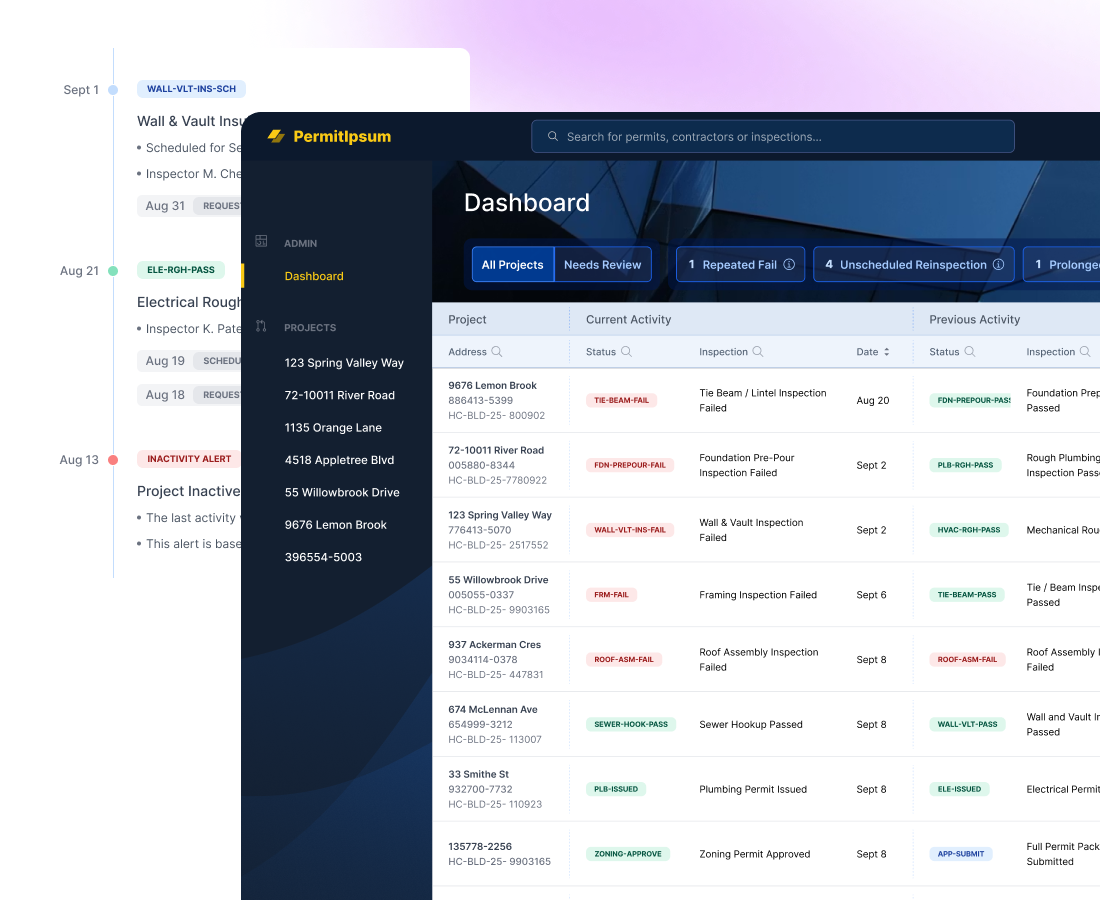Click the calendar icon beside ADMIN
Screen dimensions: 1100x900
pos(262,242)
